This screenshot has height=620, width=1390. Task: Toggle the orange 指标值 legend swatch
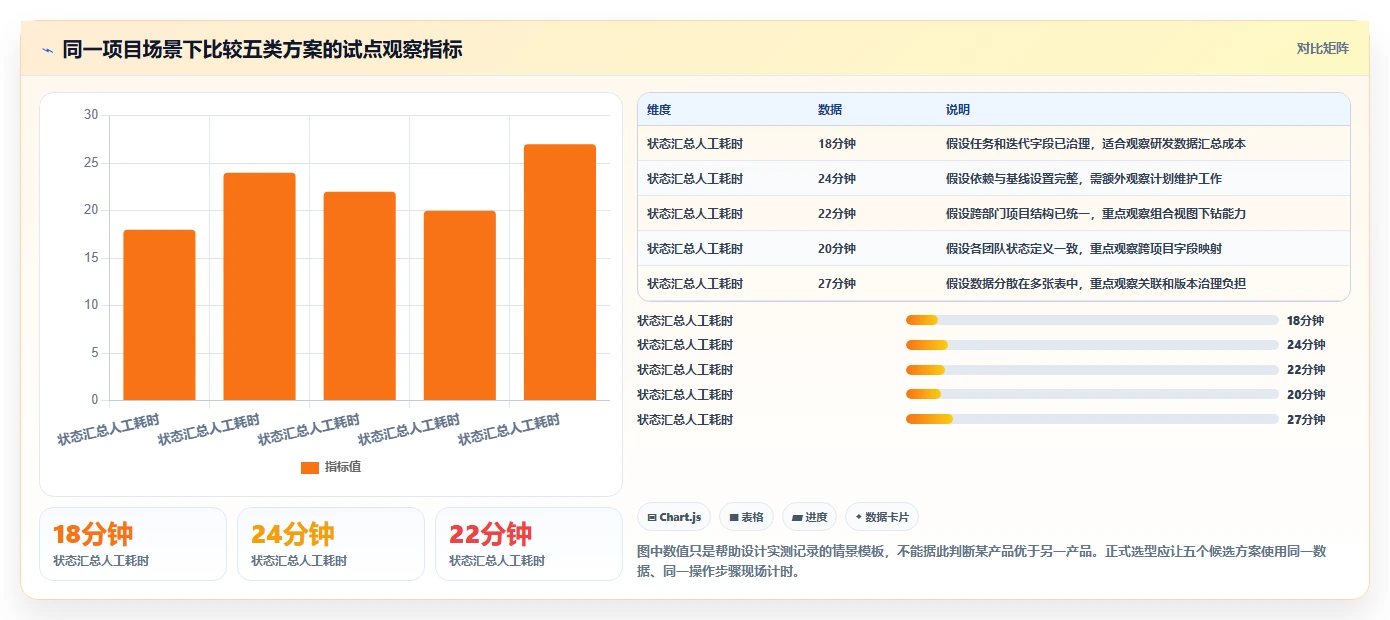tap(310, 467)
